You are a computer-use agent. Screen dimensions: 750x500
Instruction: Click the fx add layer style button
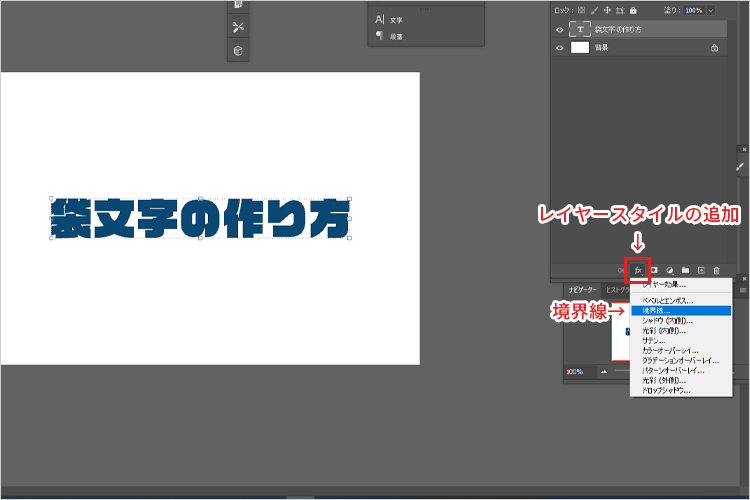click(638, 271)
